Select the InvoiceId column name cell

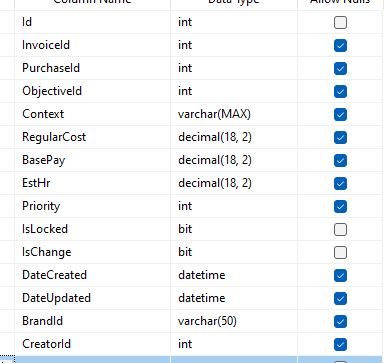[x=92, y=45]
